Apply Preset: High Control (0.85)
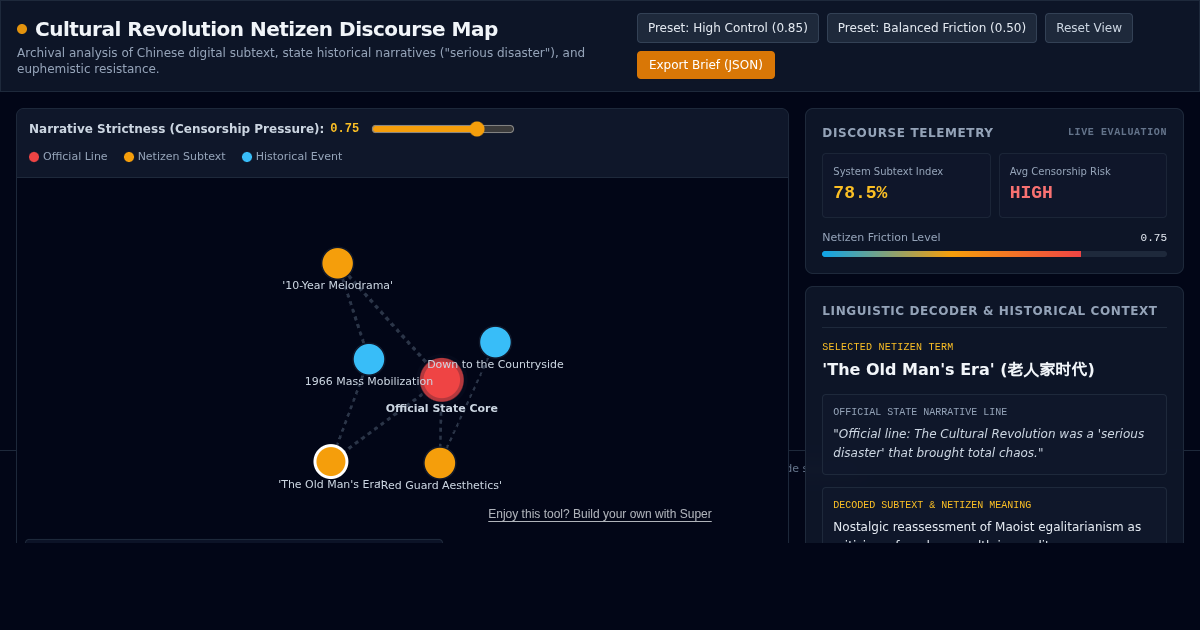This screenshot has width=1200, height=630. click(x=727, y=28)
